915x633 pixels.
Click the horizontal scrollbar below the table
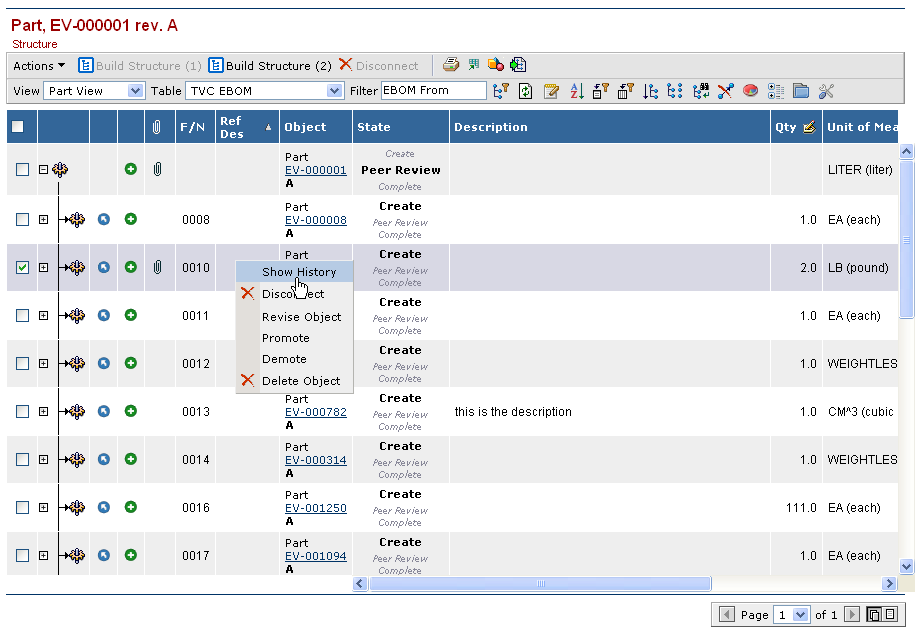pos(540,584)
